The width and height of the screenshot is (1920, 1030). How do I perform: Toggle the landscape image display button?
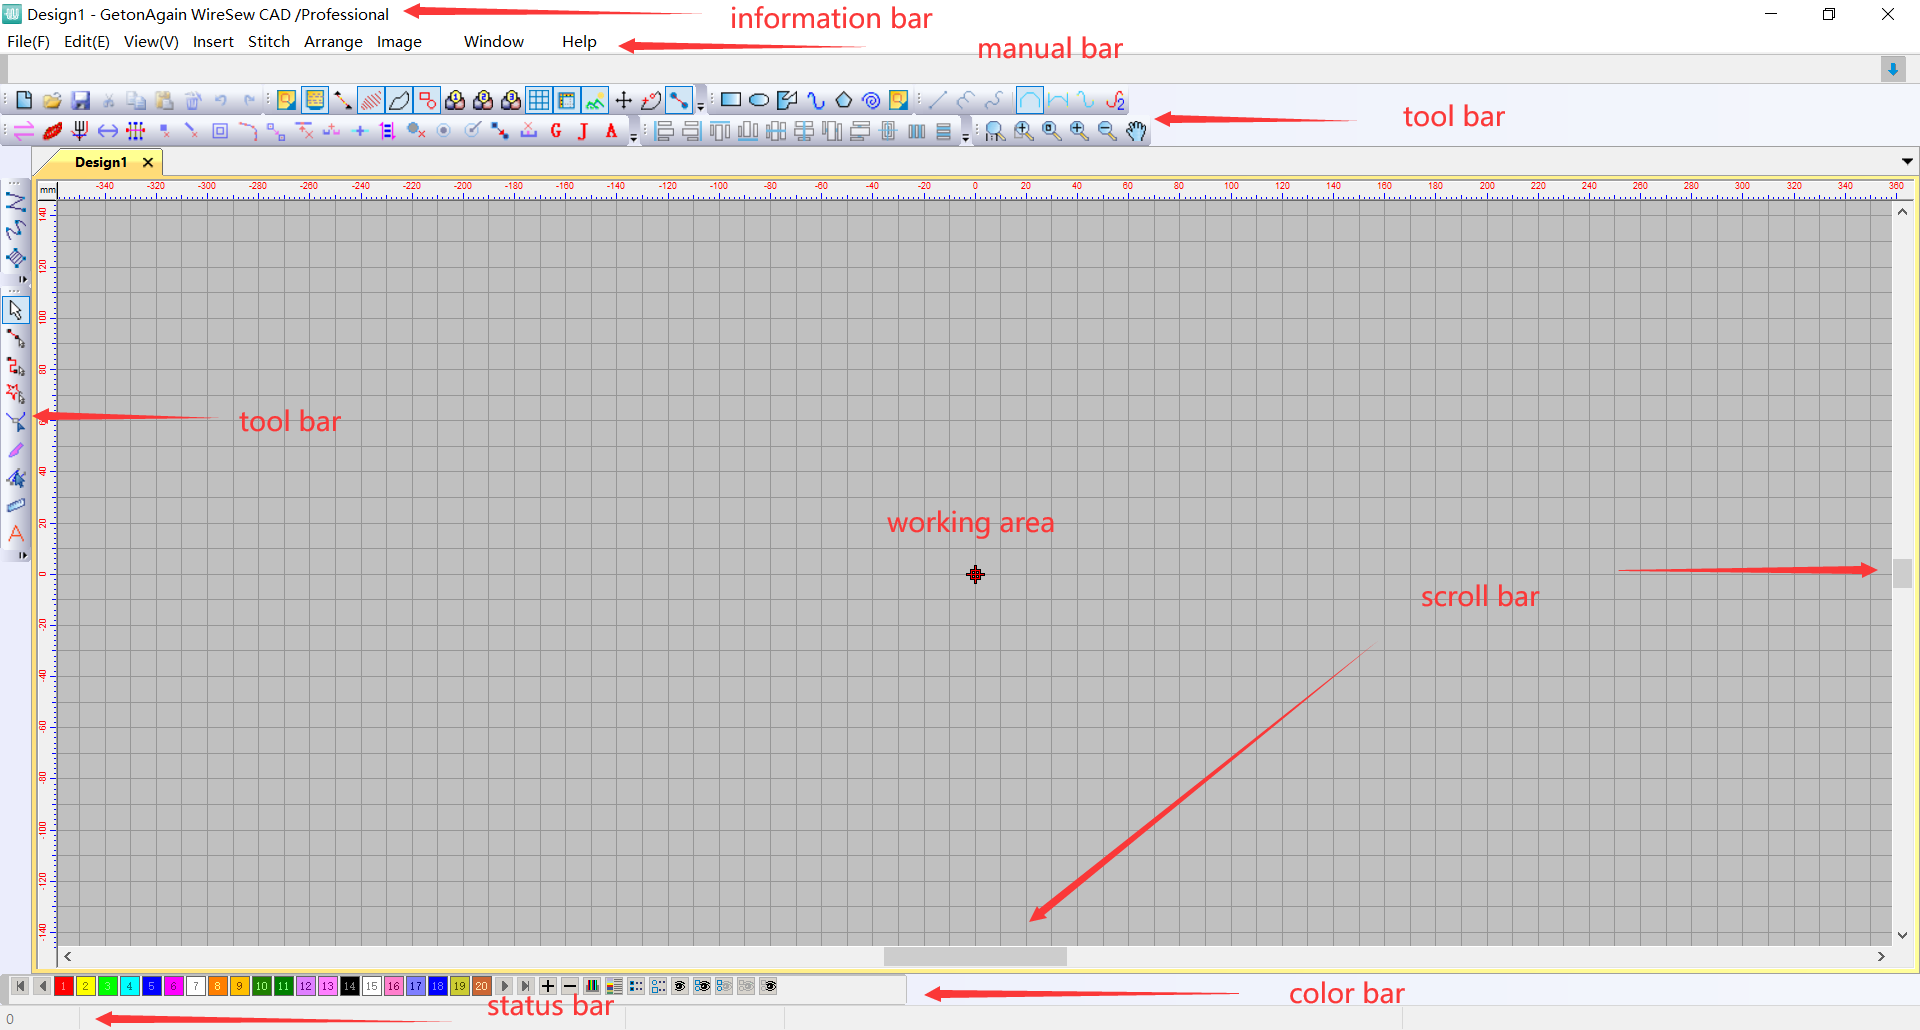[595, 100]
